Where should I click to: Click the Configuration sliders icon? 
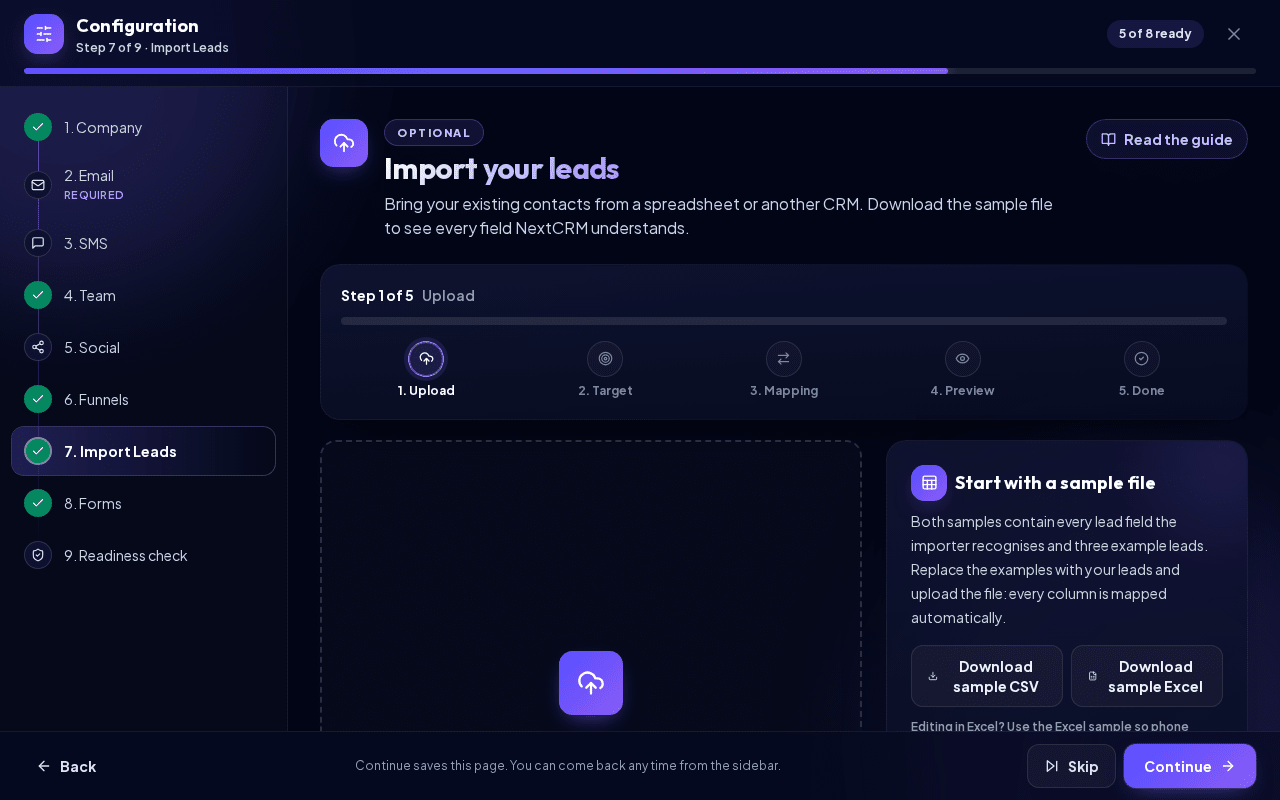[44, 34]
